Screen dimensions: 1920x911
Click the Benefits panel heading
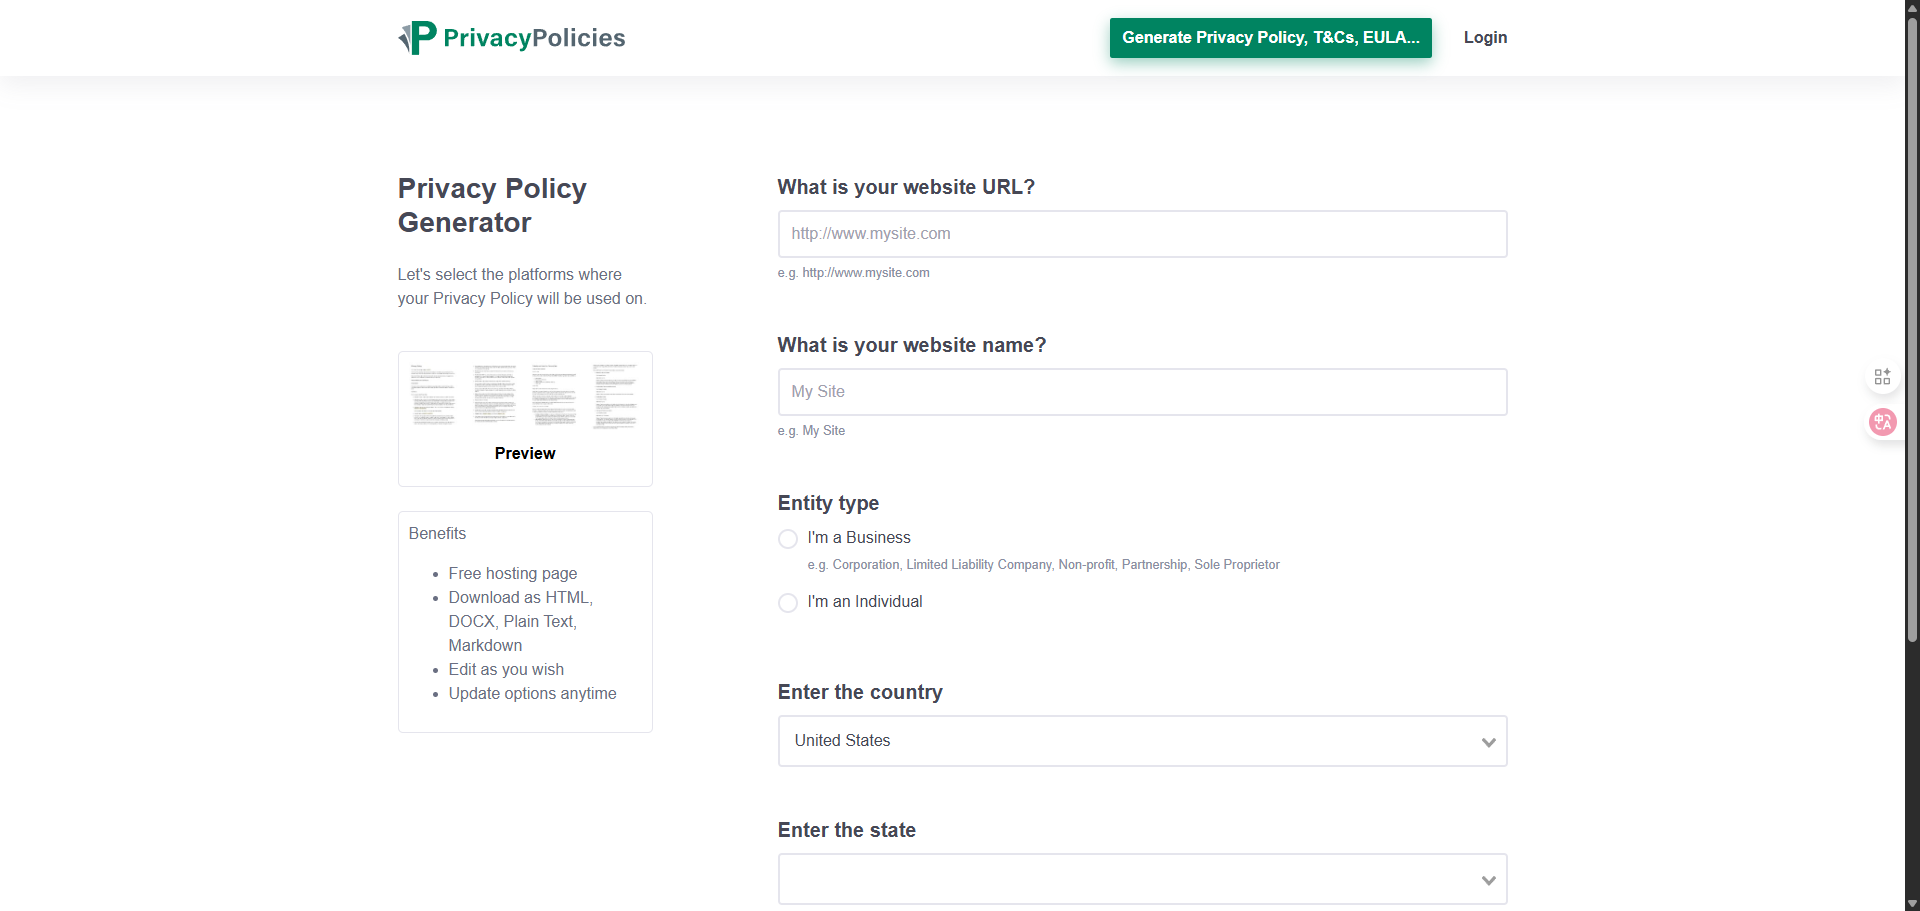click(x=437, y=533)
